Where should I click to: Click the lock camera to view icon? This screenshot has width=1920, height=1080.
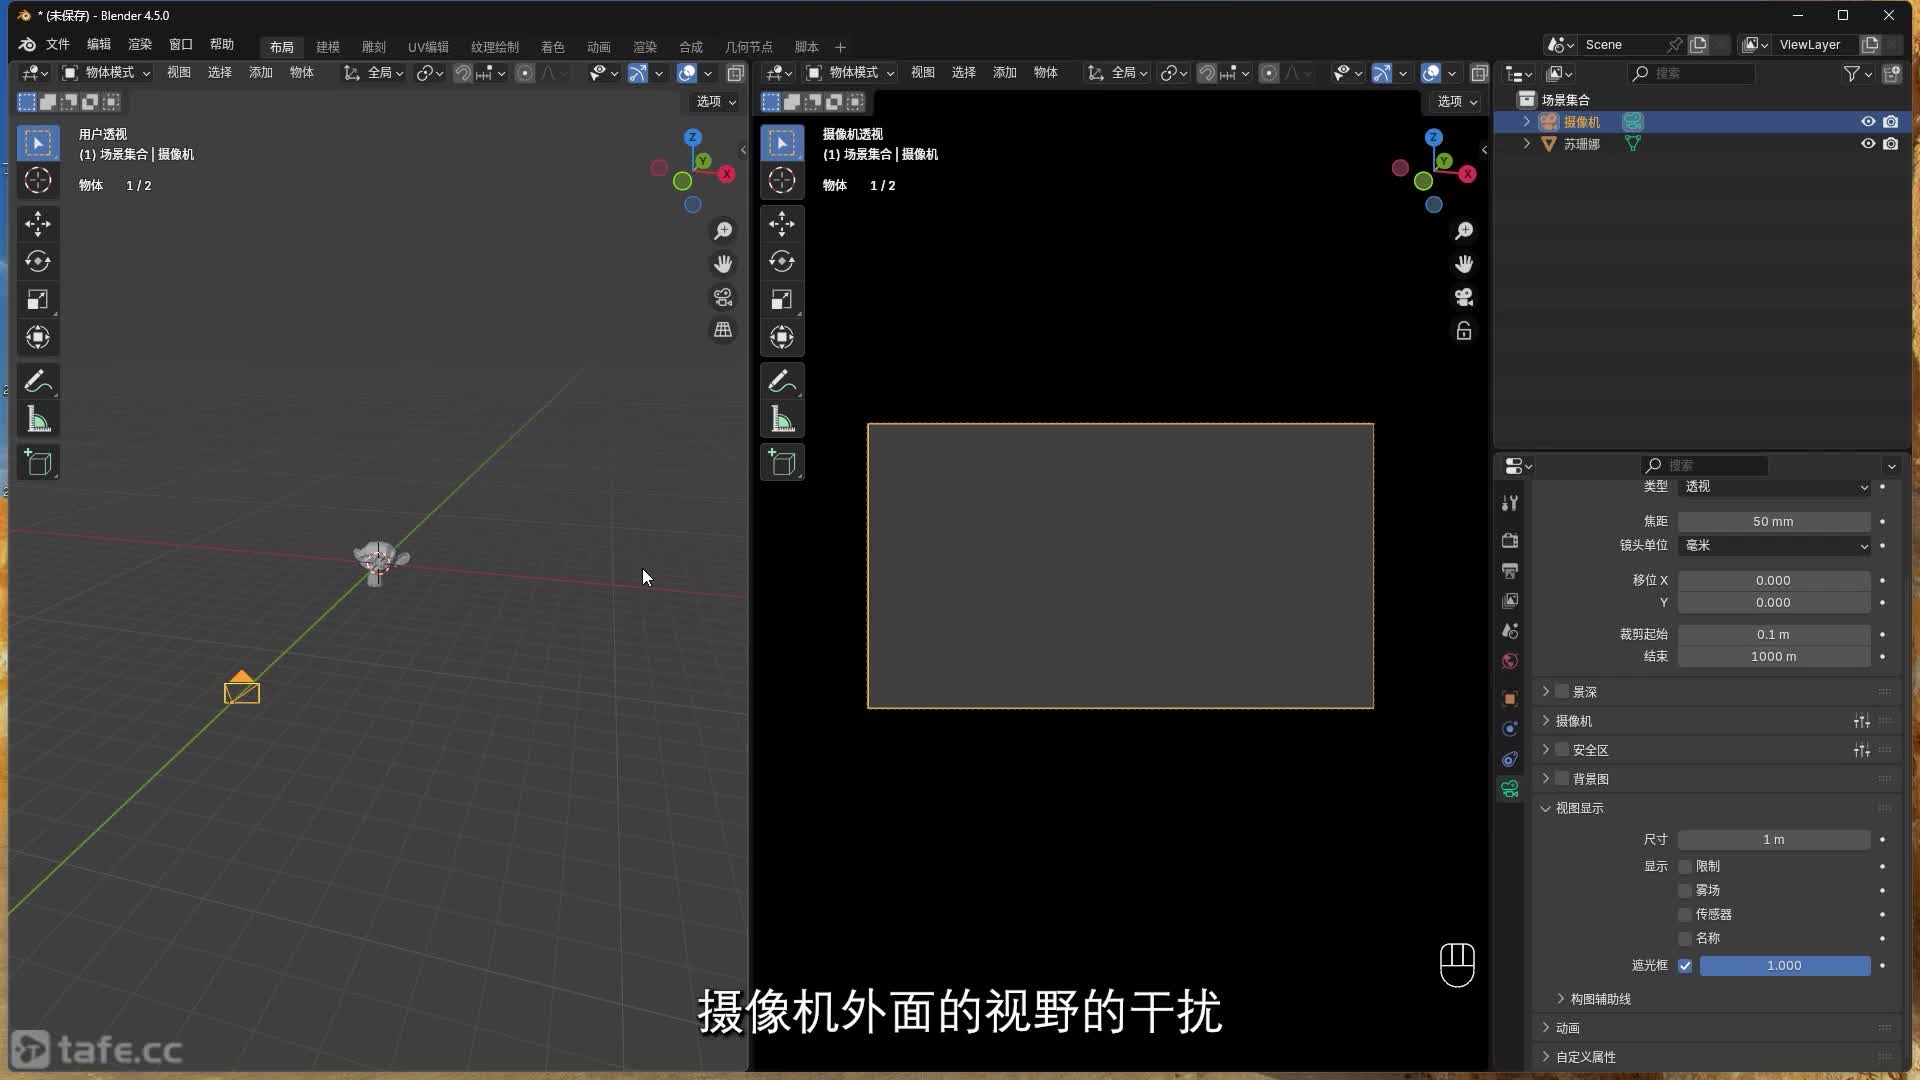tap(1464, 331)
